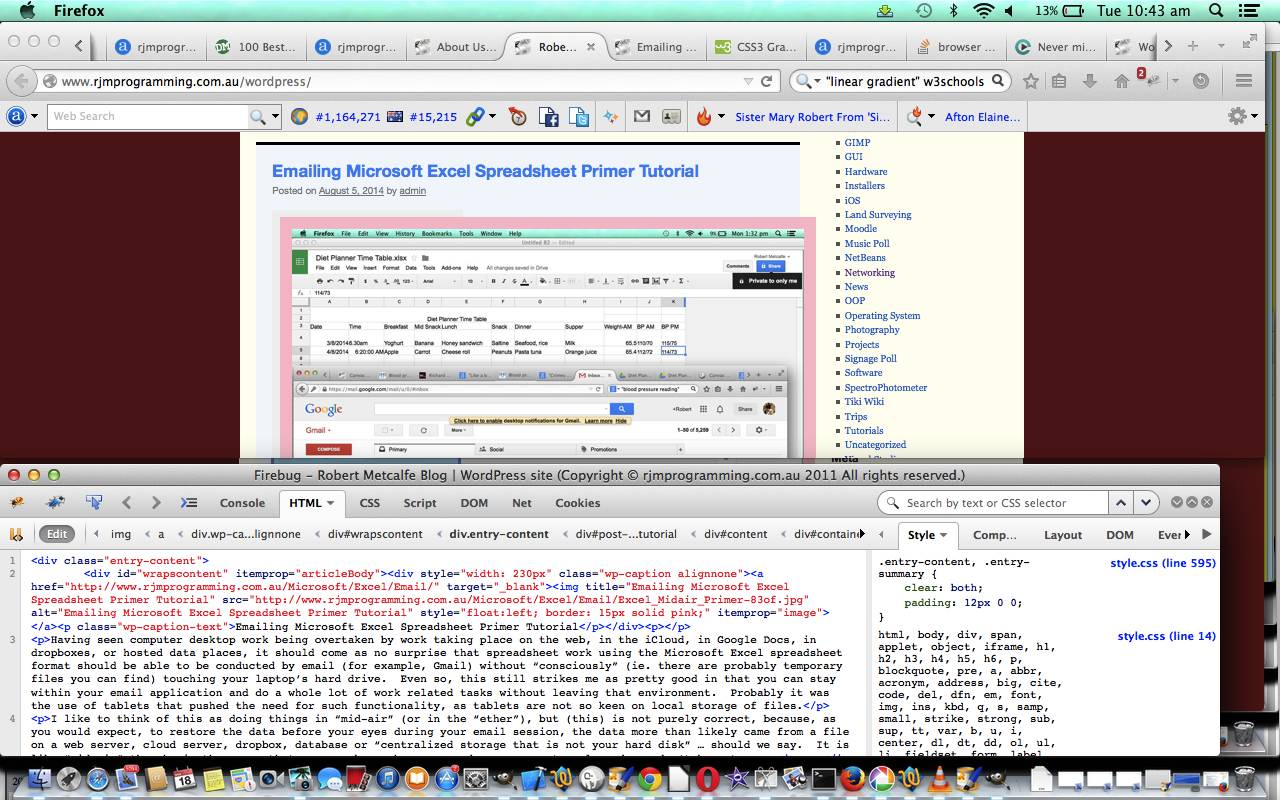Open the list all tabs dropdown
The width and height of the screenshot is (1280, 800).
pos(1221,46)
